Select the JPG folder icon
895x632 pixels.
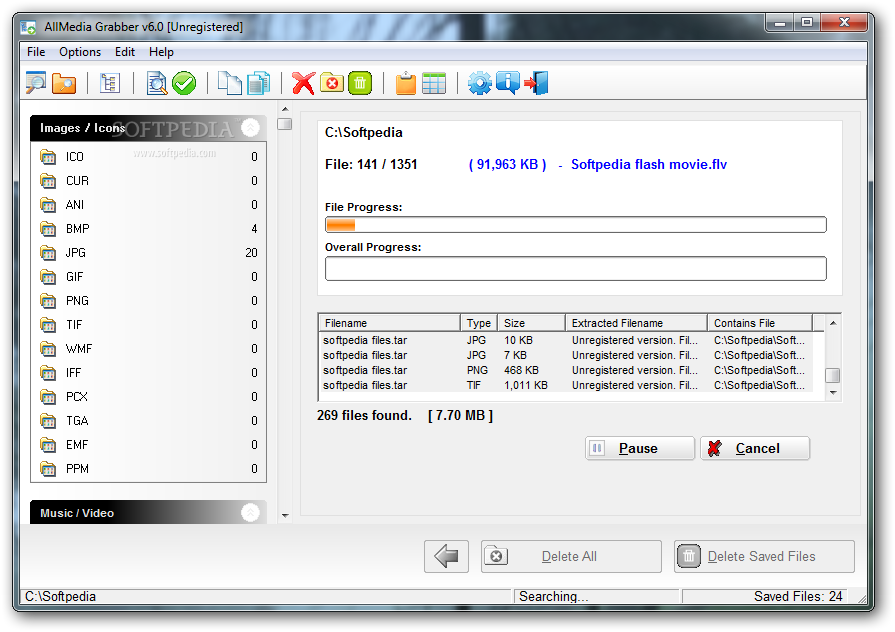click(49, 252)
